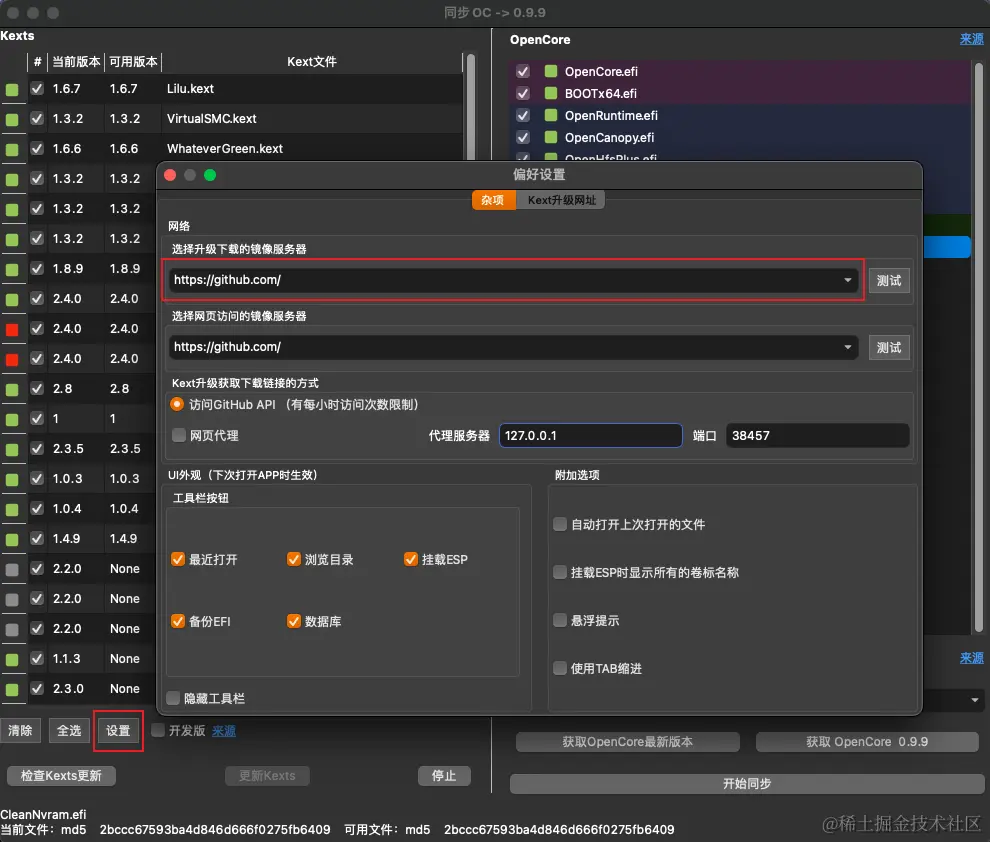Viewport: 990px width, 842px height.
Task: Enable 自动打开上次打开的文件 option
Action: 560,524
